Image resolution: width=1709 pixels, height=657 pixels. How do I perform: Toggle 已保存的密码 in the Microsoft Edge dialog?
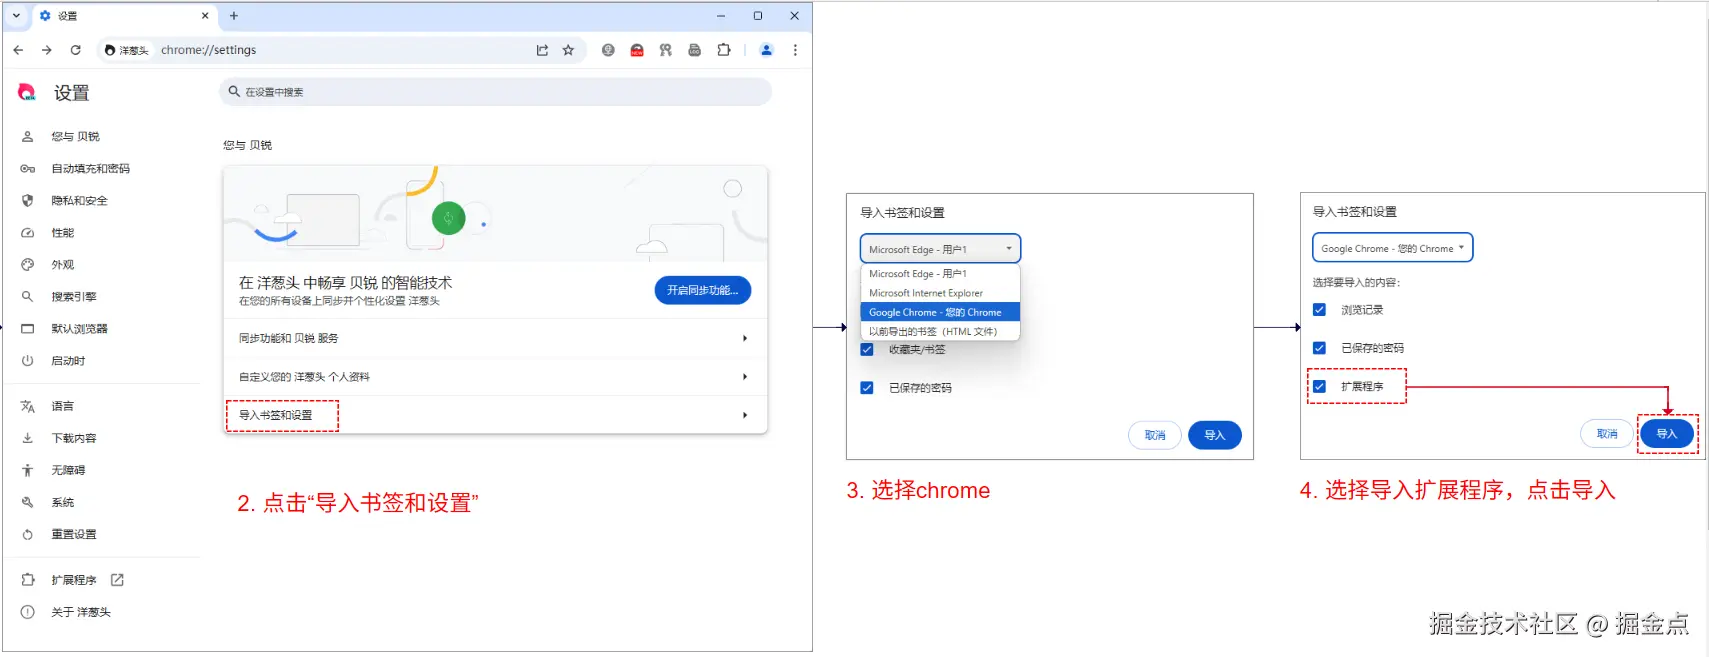pyautogui.click(x=867, y=388)
